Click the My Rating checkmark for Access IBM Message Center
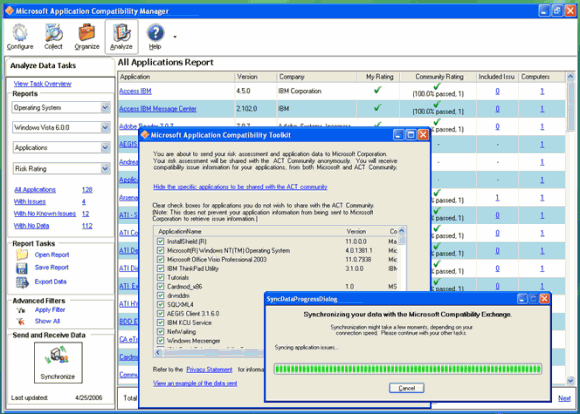This screenshot has width=580, height=414. [377, 108]
